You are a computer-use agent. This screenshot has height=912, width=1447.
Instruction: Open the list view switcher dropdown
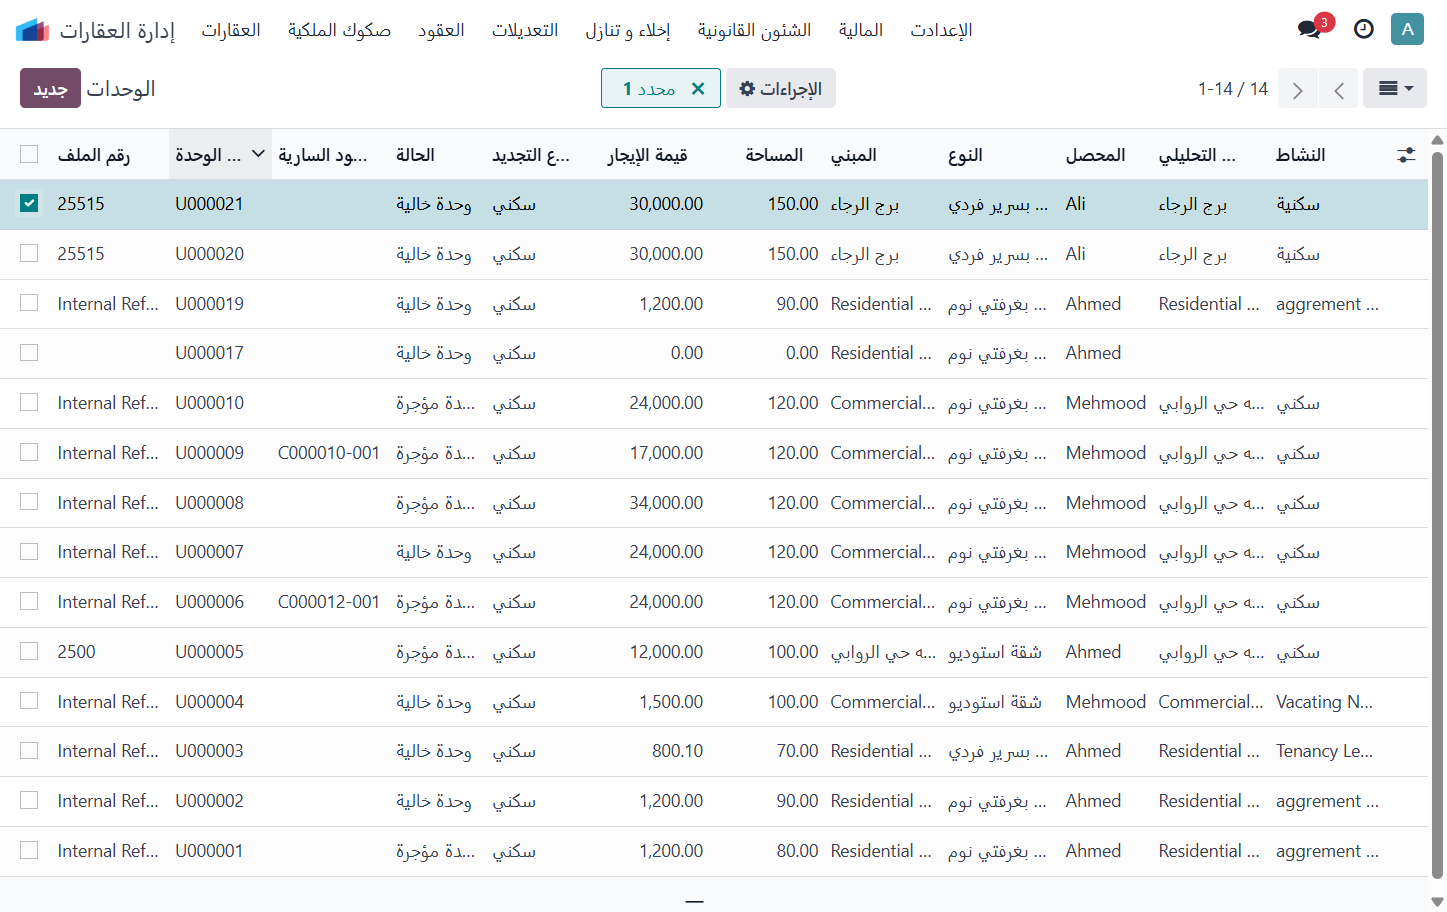[x=1396, y=88]
